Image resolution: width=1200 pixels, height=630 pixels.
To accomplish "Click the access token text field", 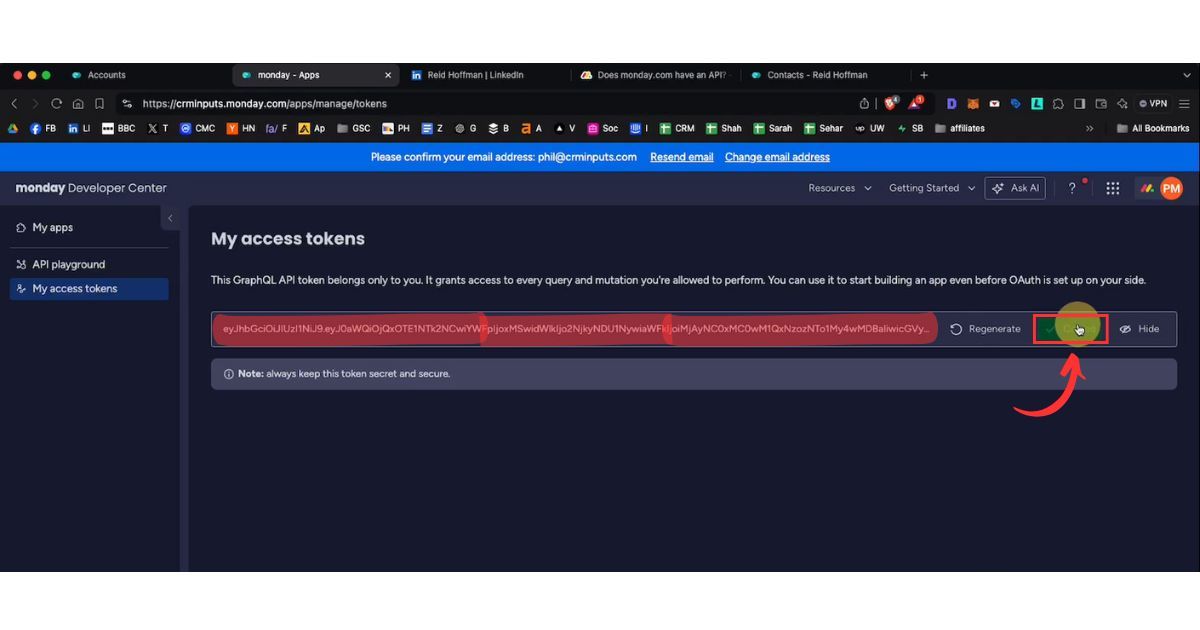I will pos(575,329).
